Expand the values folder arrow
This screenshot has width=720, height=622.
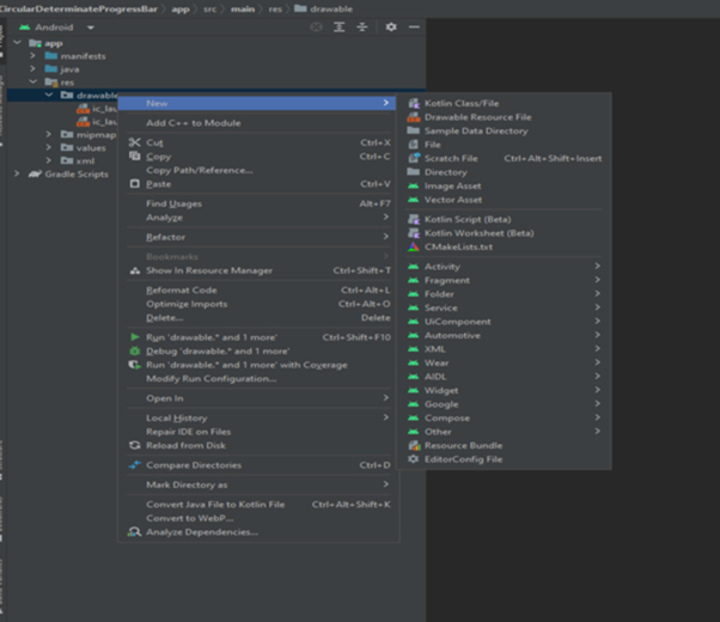click(49, 147)
